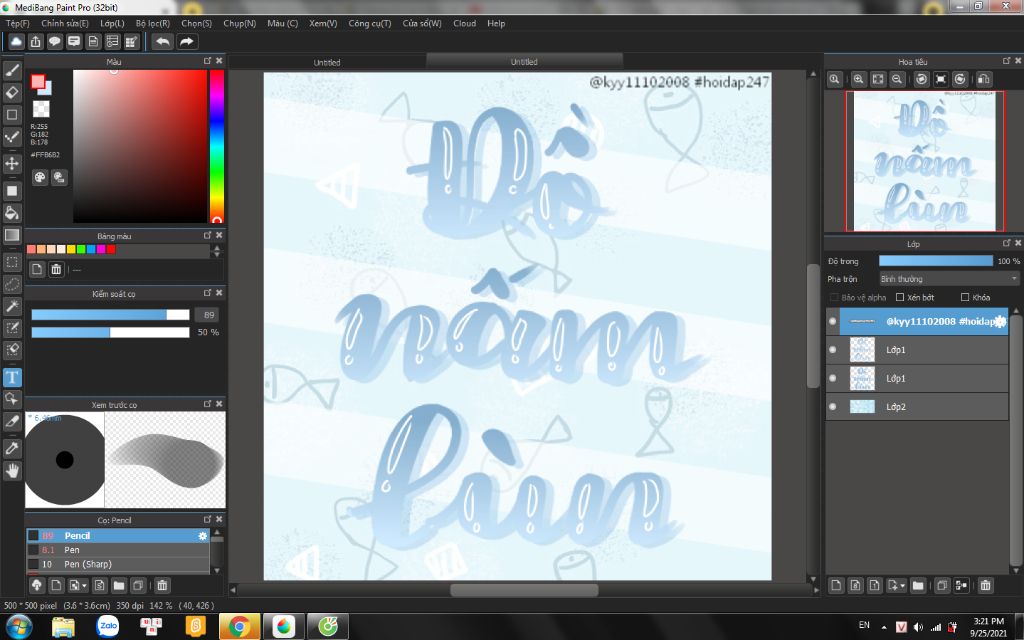
Task: Add new layer folder in Layers panel
Action: (x=918, y=585)
